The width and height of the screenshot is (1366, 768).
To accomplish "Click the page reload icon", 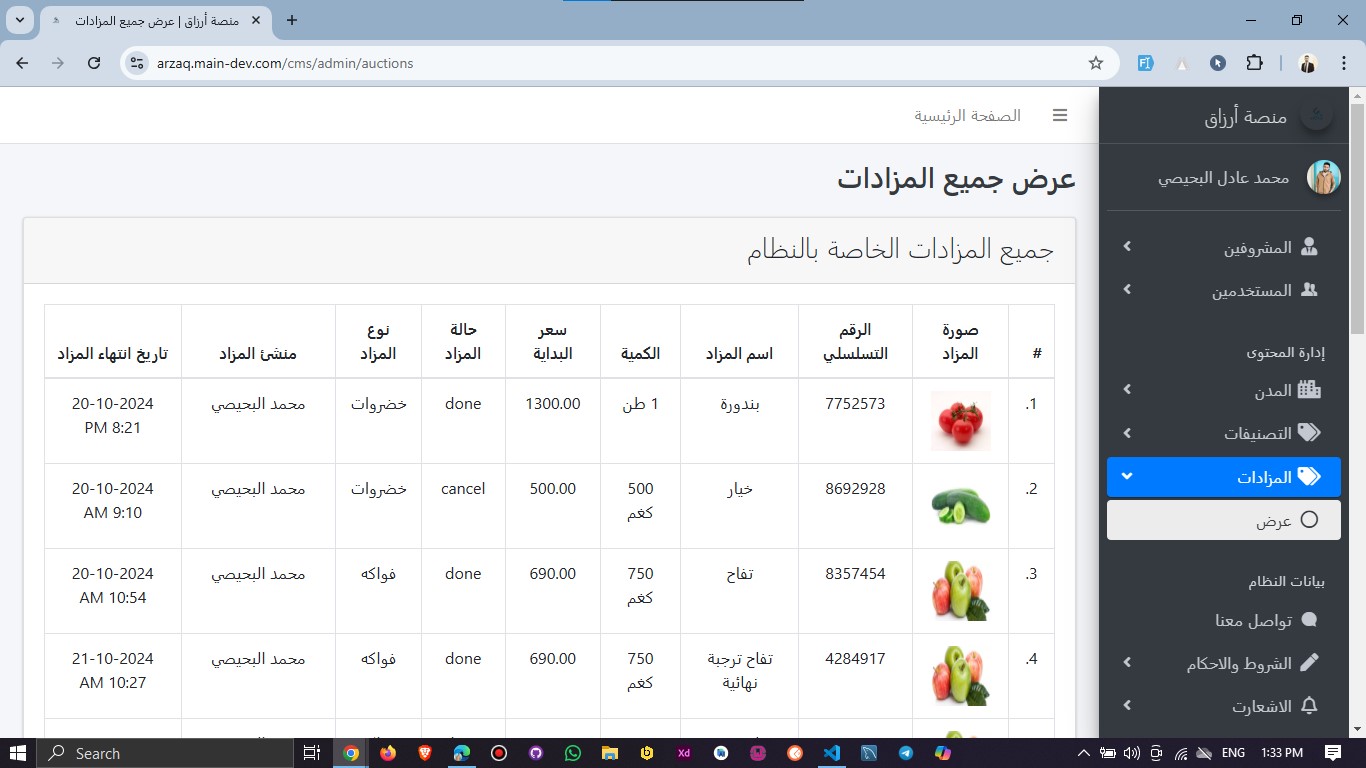I will pos(94,63).
